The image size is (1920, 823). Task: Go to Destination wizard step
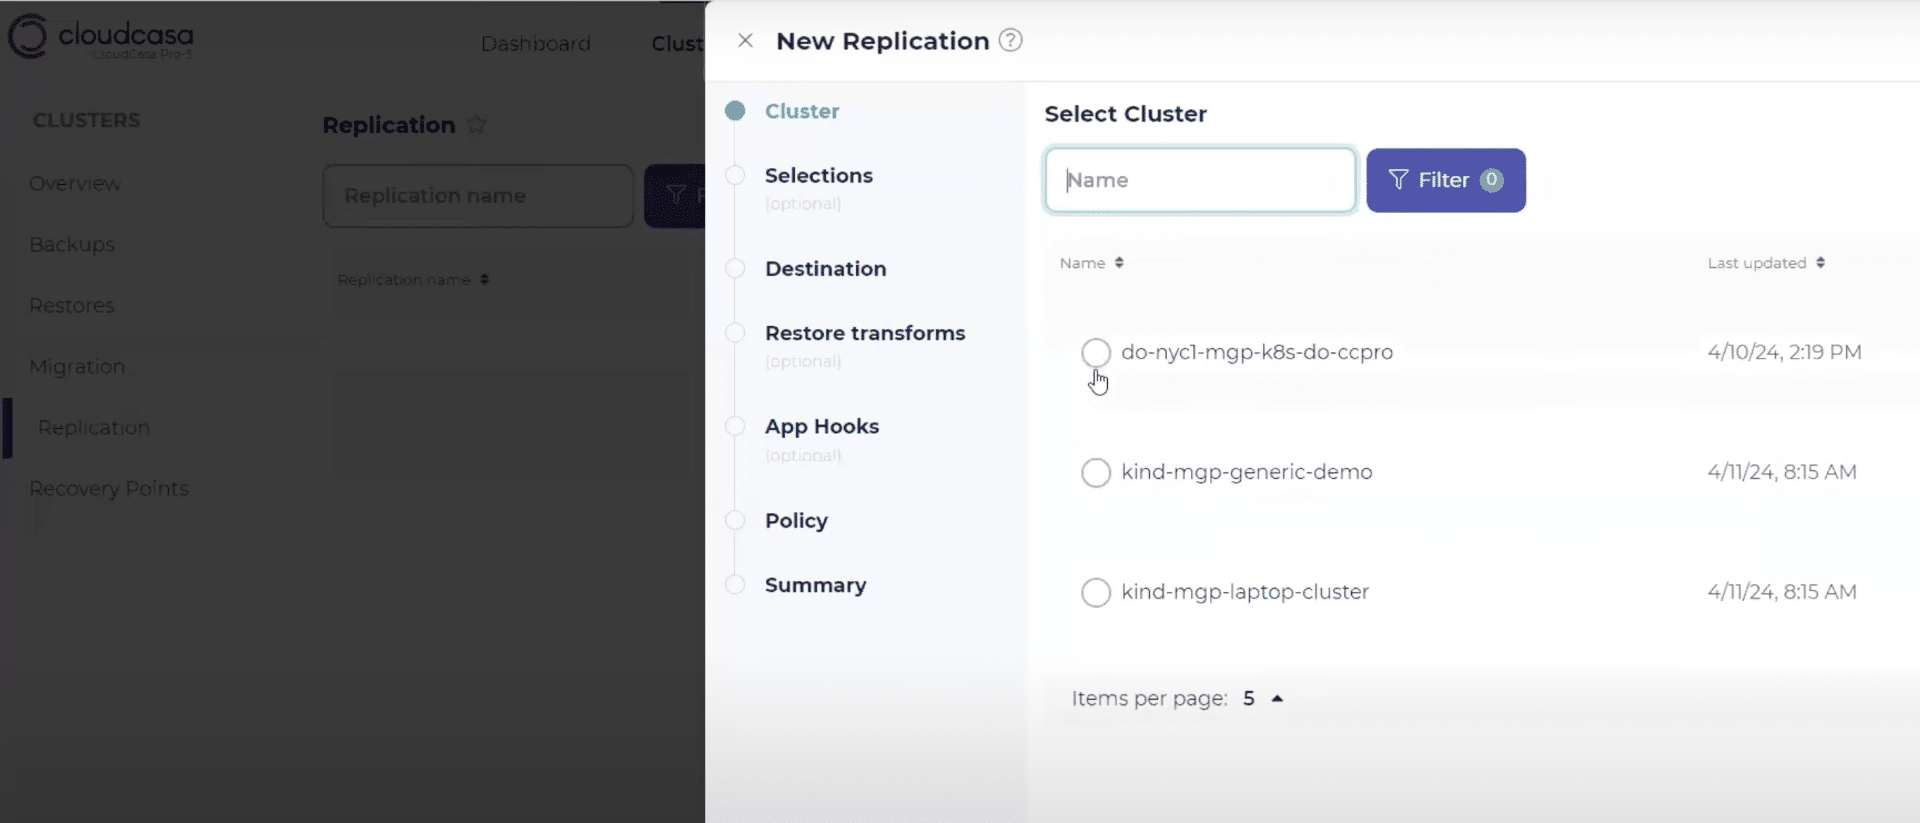(x=826, y=269)
